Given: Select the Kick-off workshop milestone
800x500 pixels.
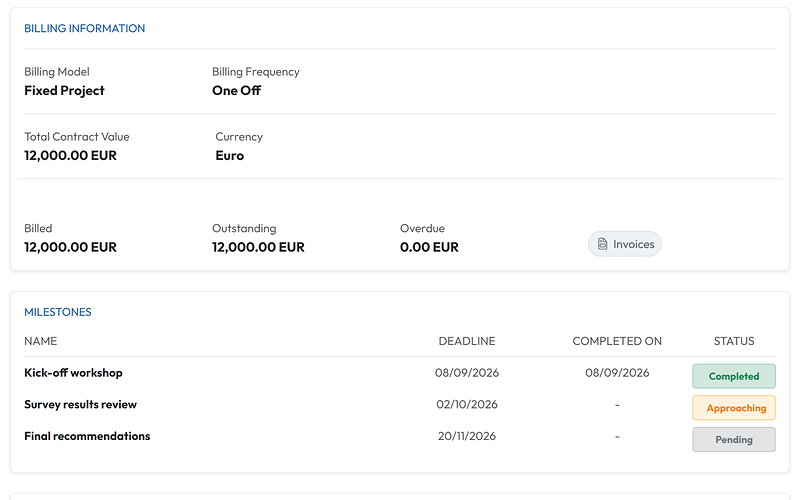Looking at the screenshot, I should (x=73, y=372).
